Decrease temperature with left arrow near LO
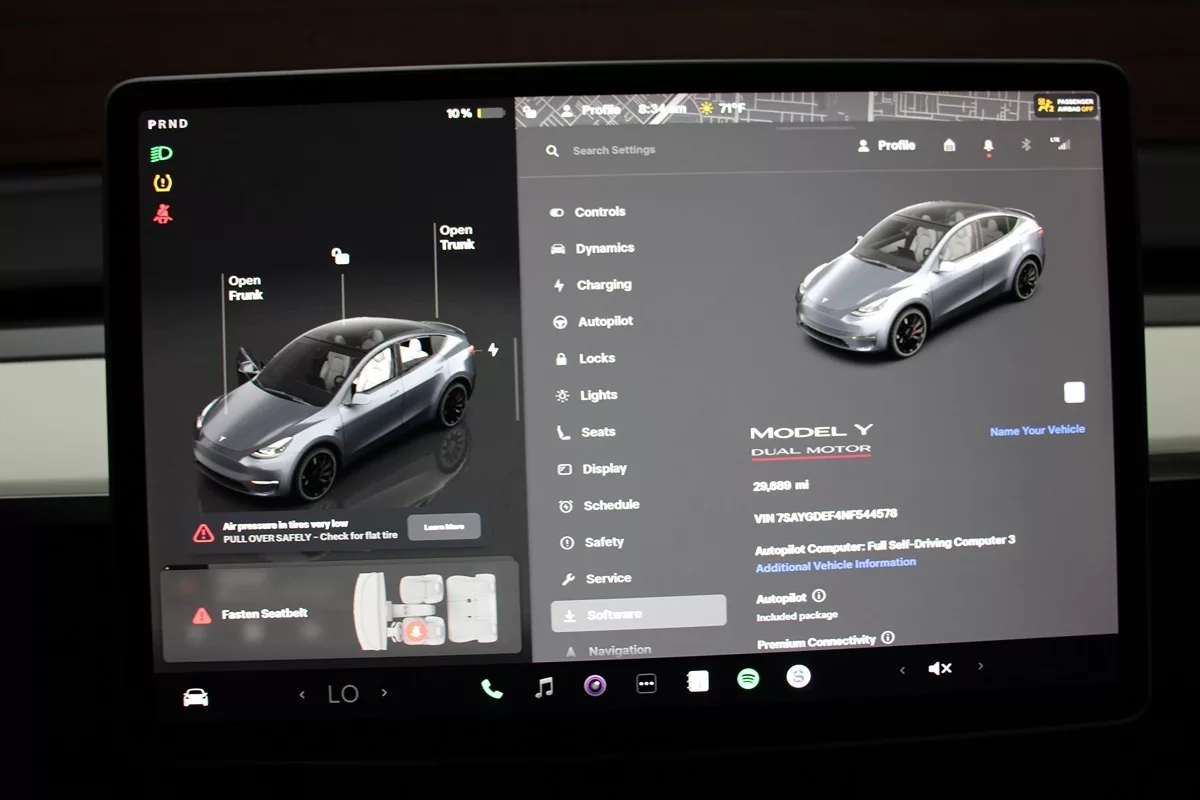 pyautogui.click(x=302, y=694)
